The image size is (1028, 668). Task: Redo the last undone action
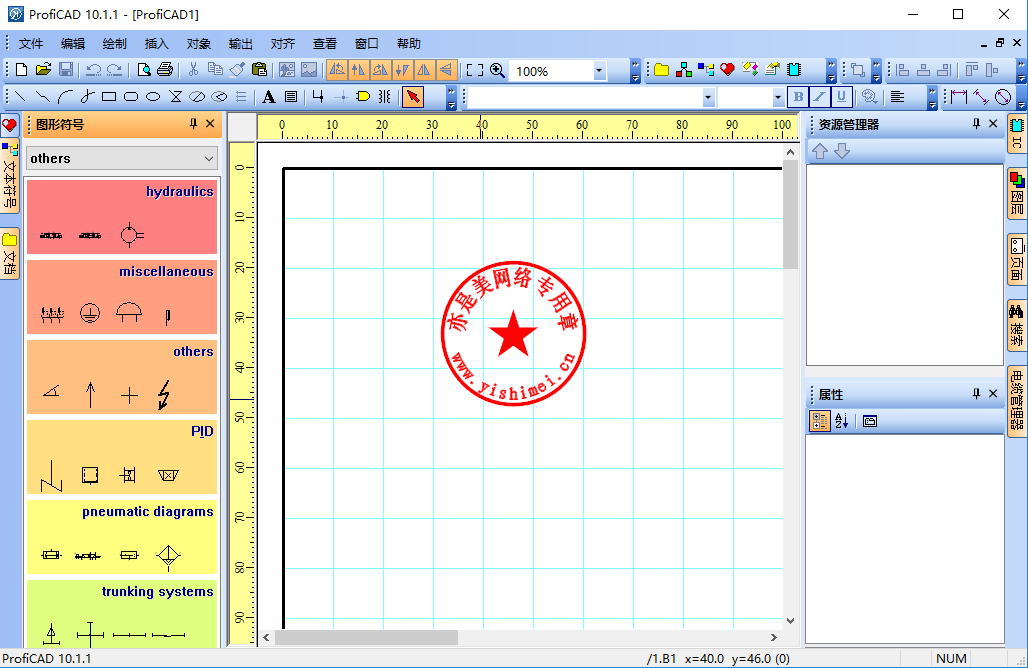point(115,70)
